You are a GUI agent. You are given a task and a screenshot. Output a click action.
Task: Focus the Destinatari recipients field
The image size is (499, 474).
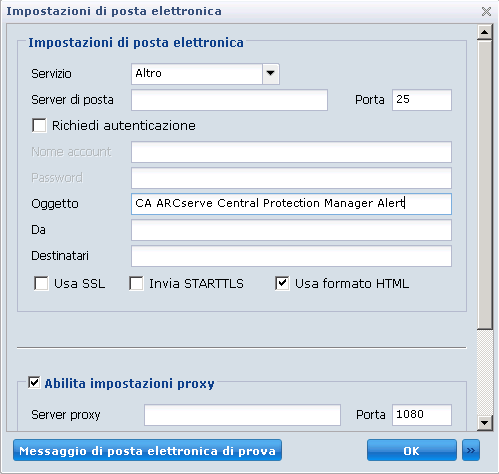tap(291, 256)
